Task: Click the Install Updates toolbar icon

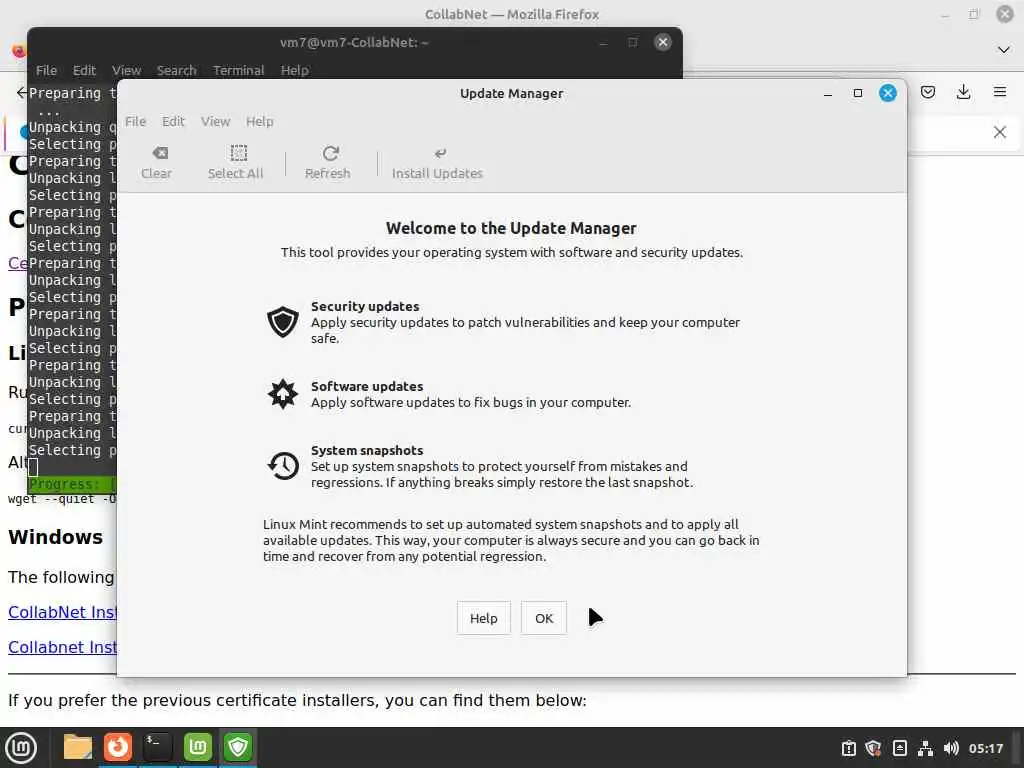Action: tap(438, 163)
